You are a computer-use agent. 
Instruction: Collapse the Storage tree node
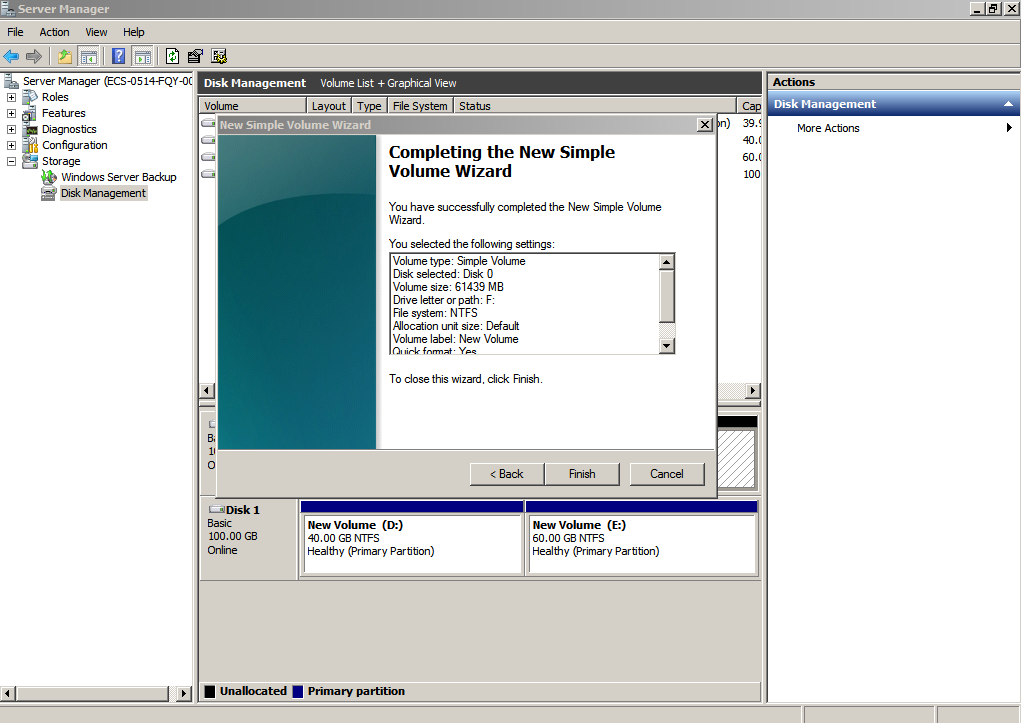click(x=11, y=161)
